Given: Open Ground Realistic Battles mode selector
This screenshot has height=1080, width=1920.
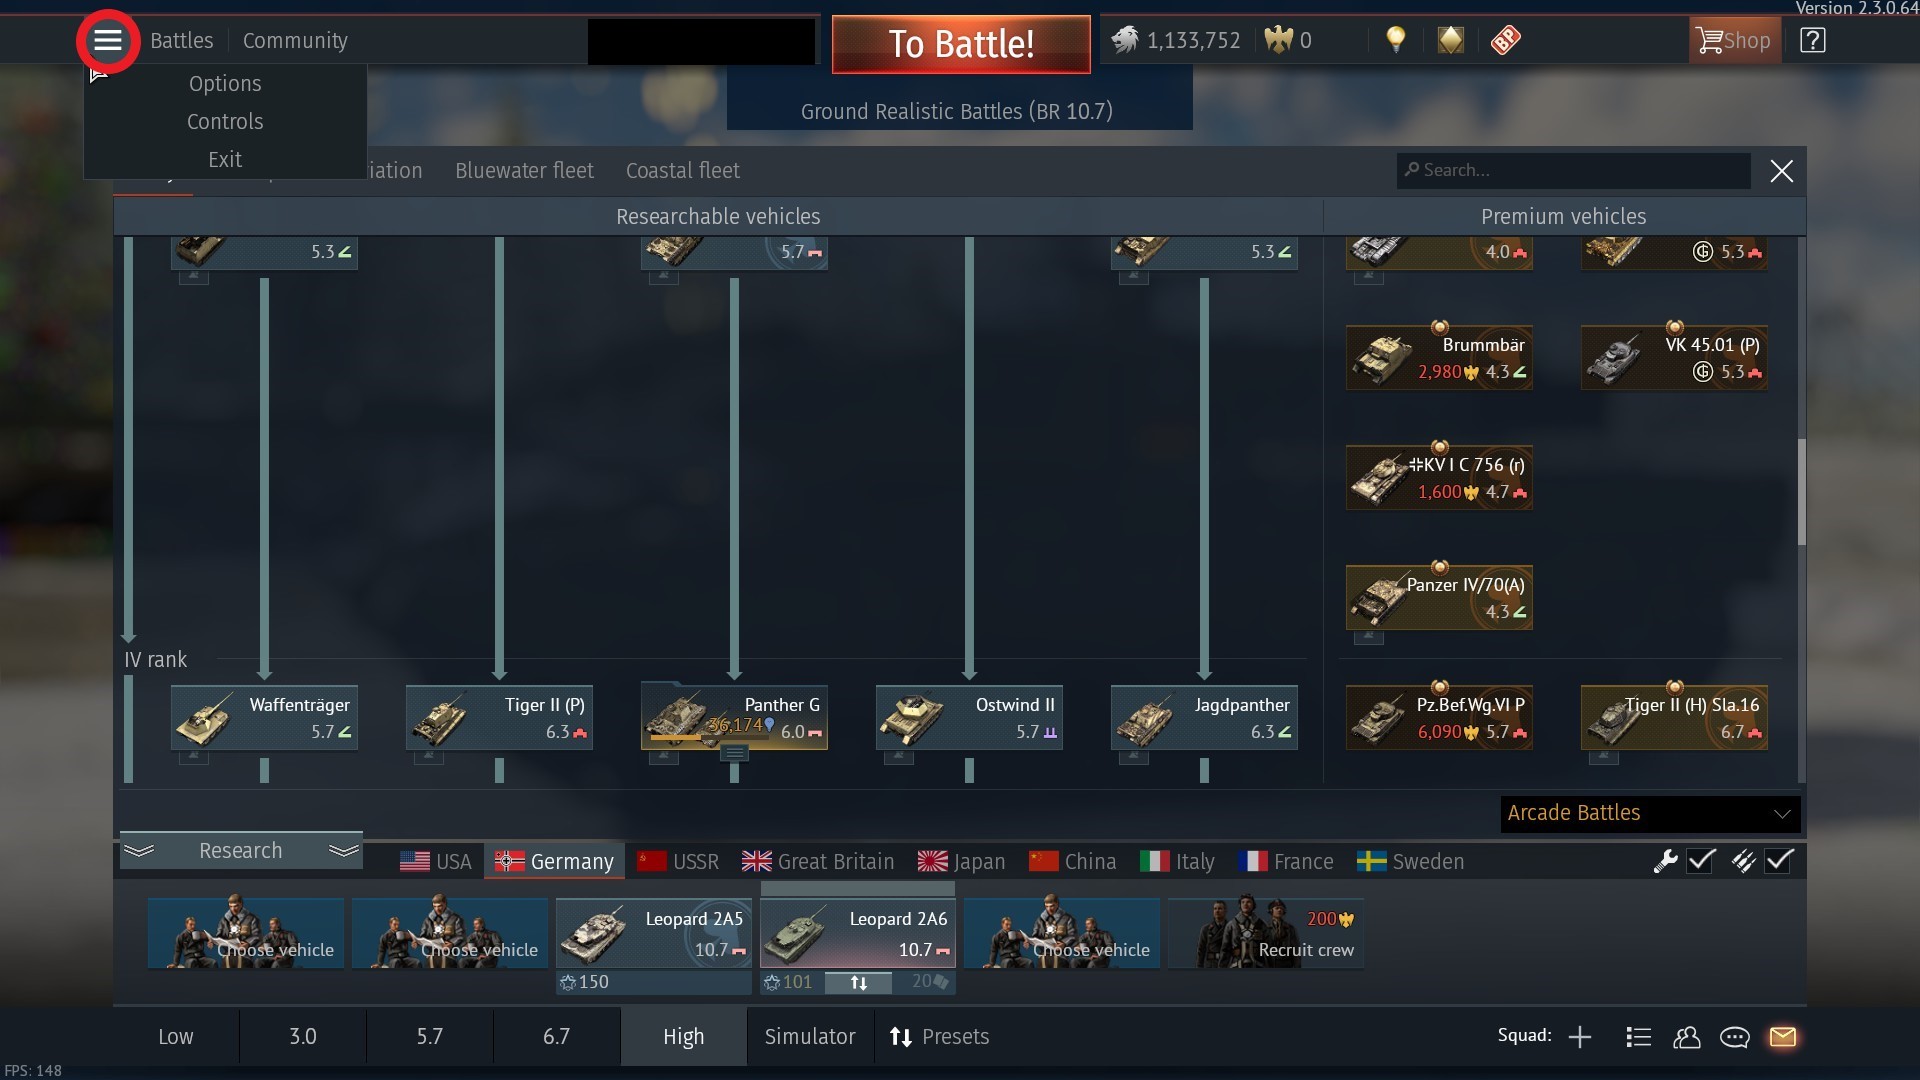Looking at the screenshot, I should pos(958,111).
